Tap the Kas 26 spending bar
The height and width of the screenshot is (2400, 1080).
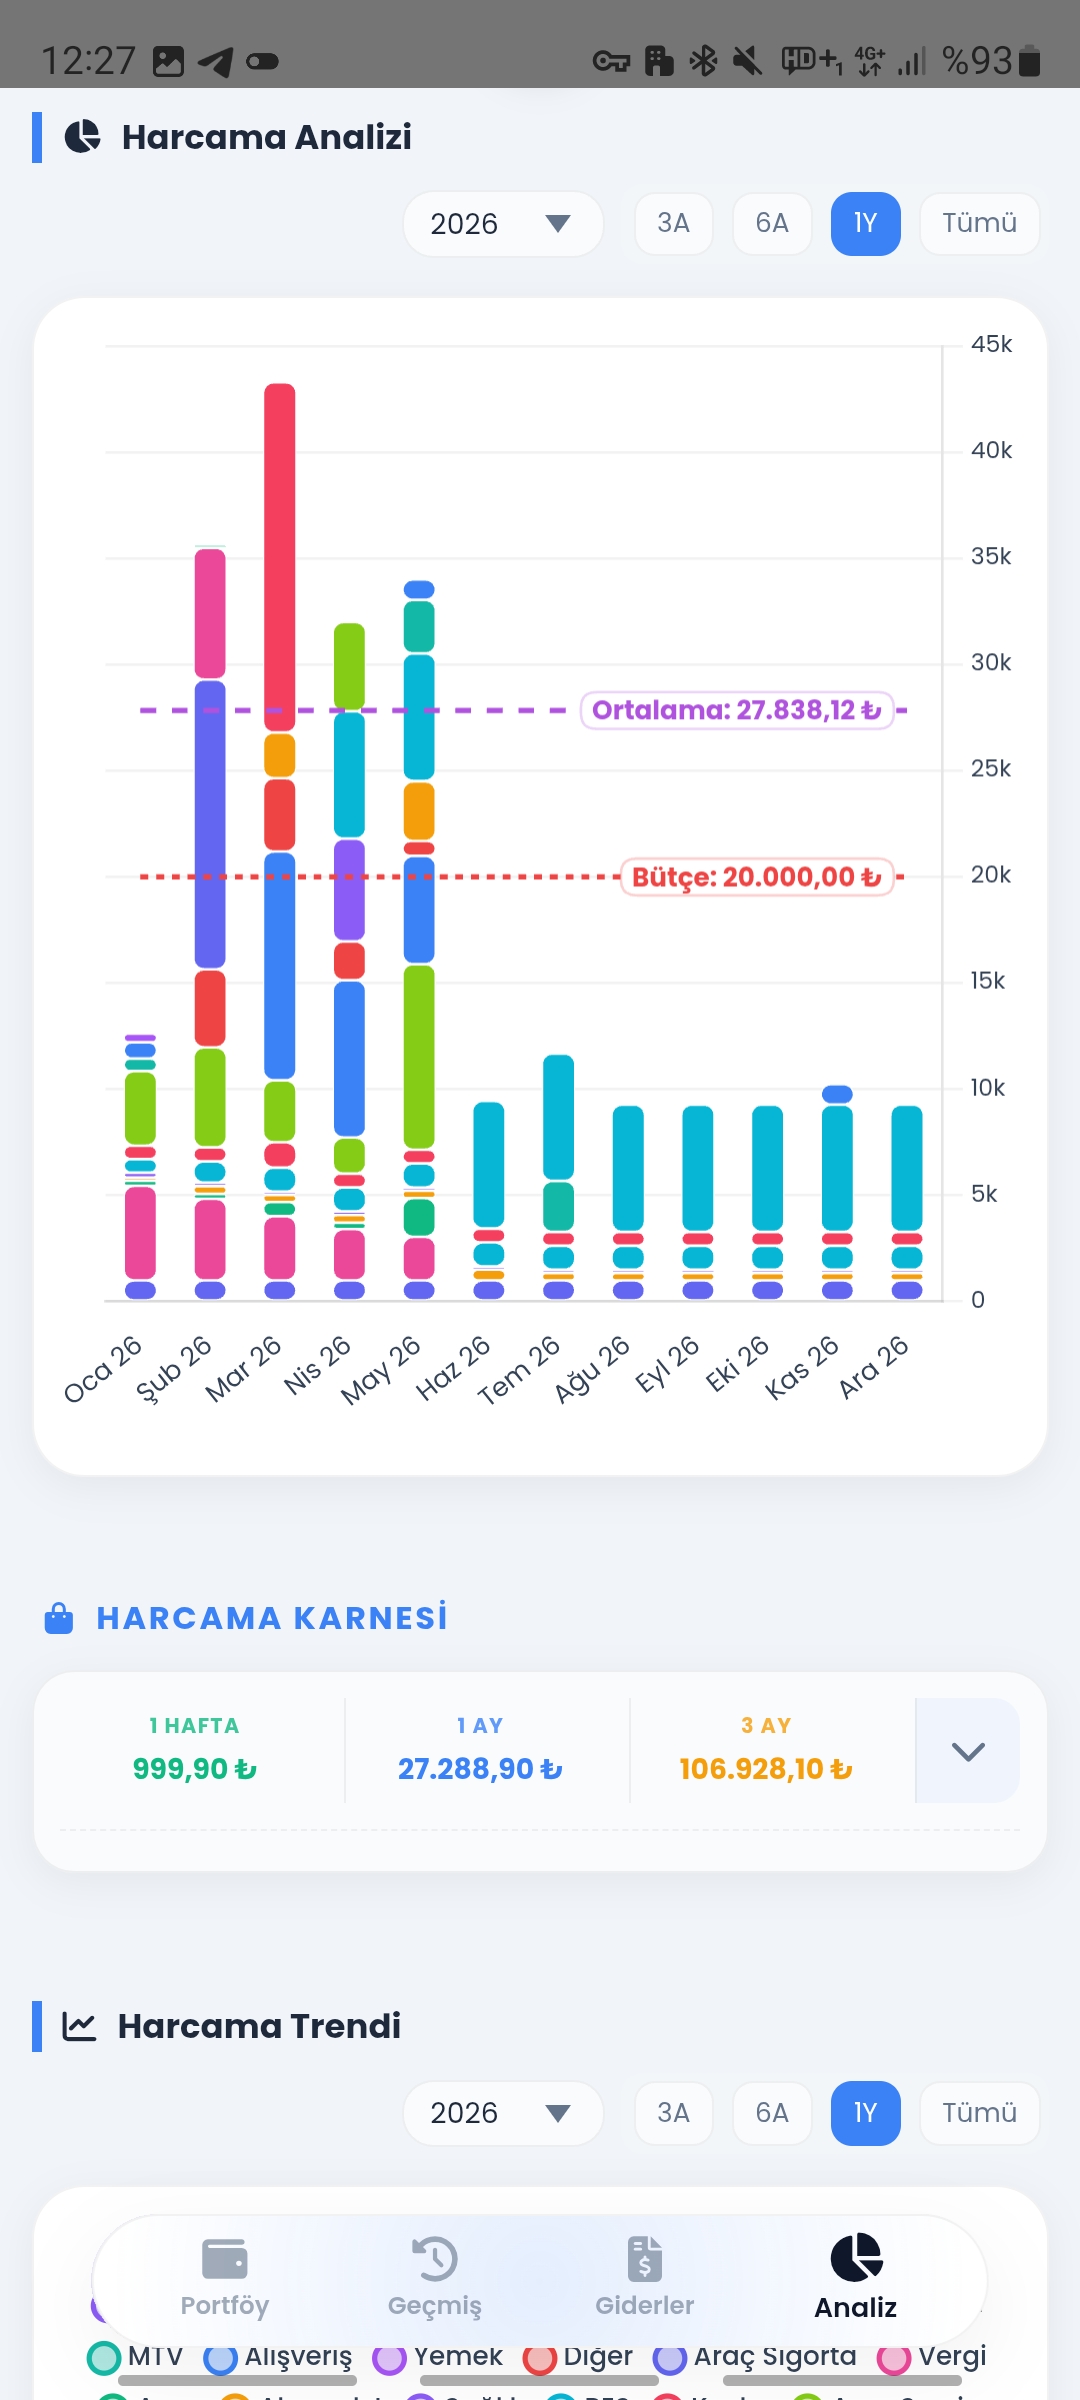(x=837, y=1192)
